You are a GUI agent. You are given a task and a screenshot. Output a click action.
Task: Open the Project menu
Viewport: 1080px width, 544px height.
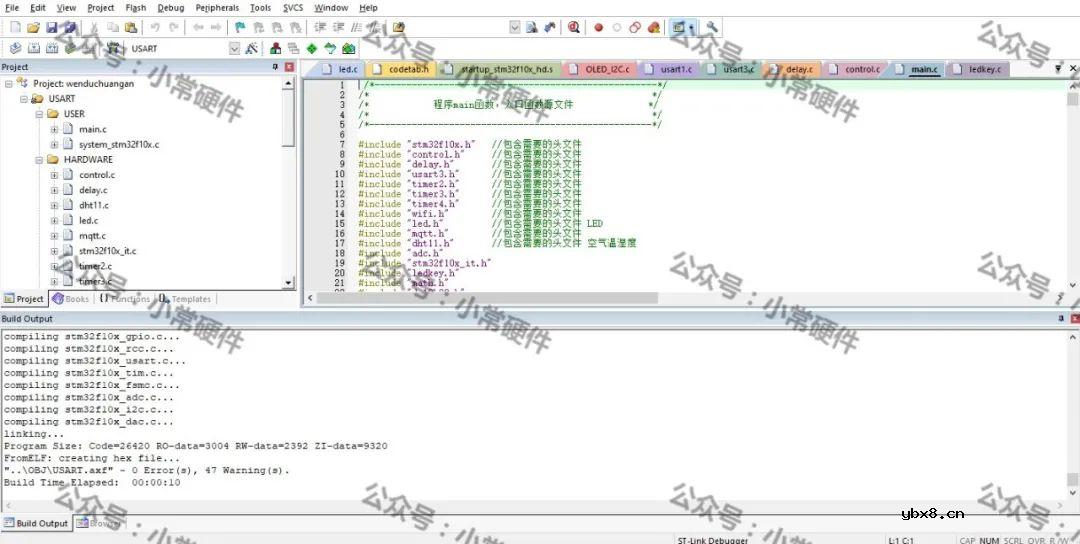tap(101, 8)
